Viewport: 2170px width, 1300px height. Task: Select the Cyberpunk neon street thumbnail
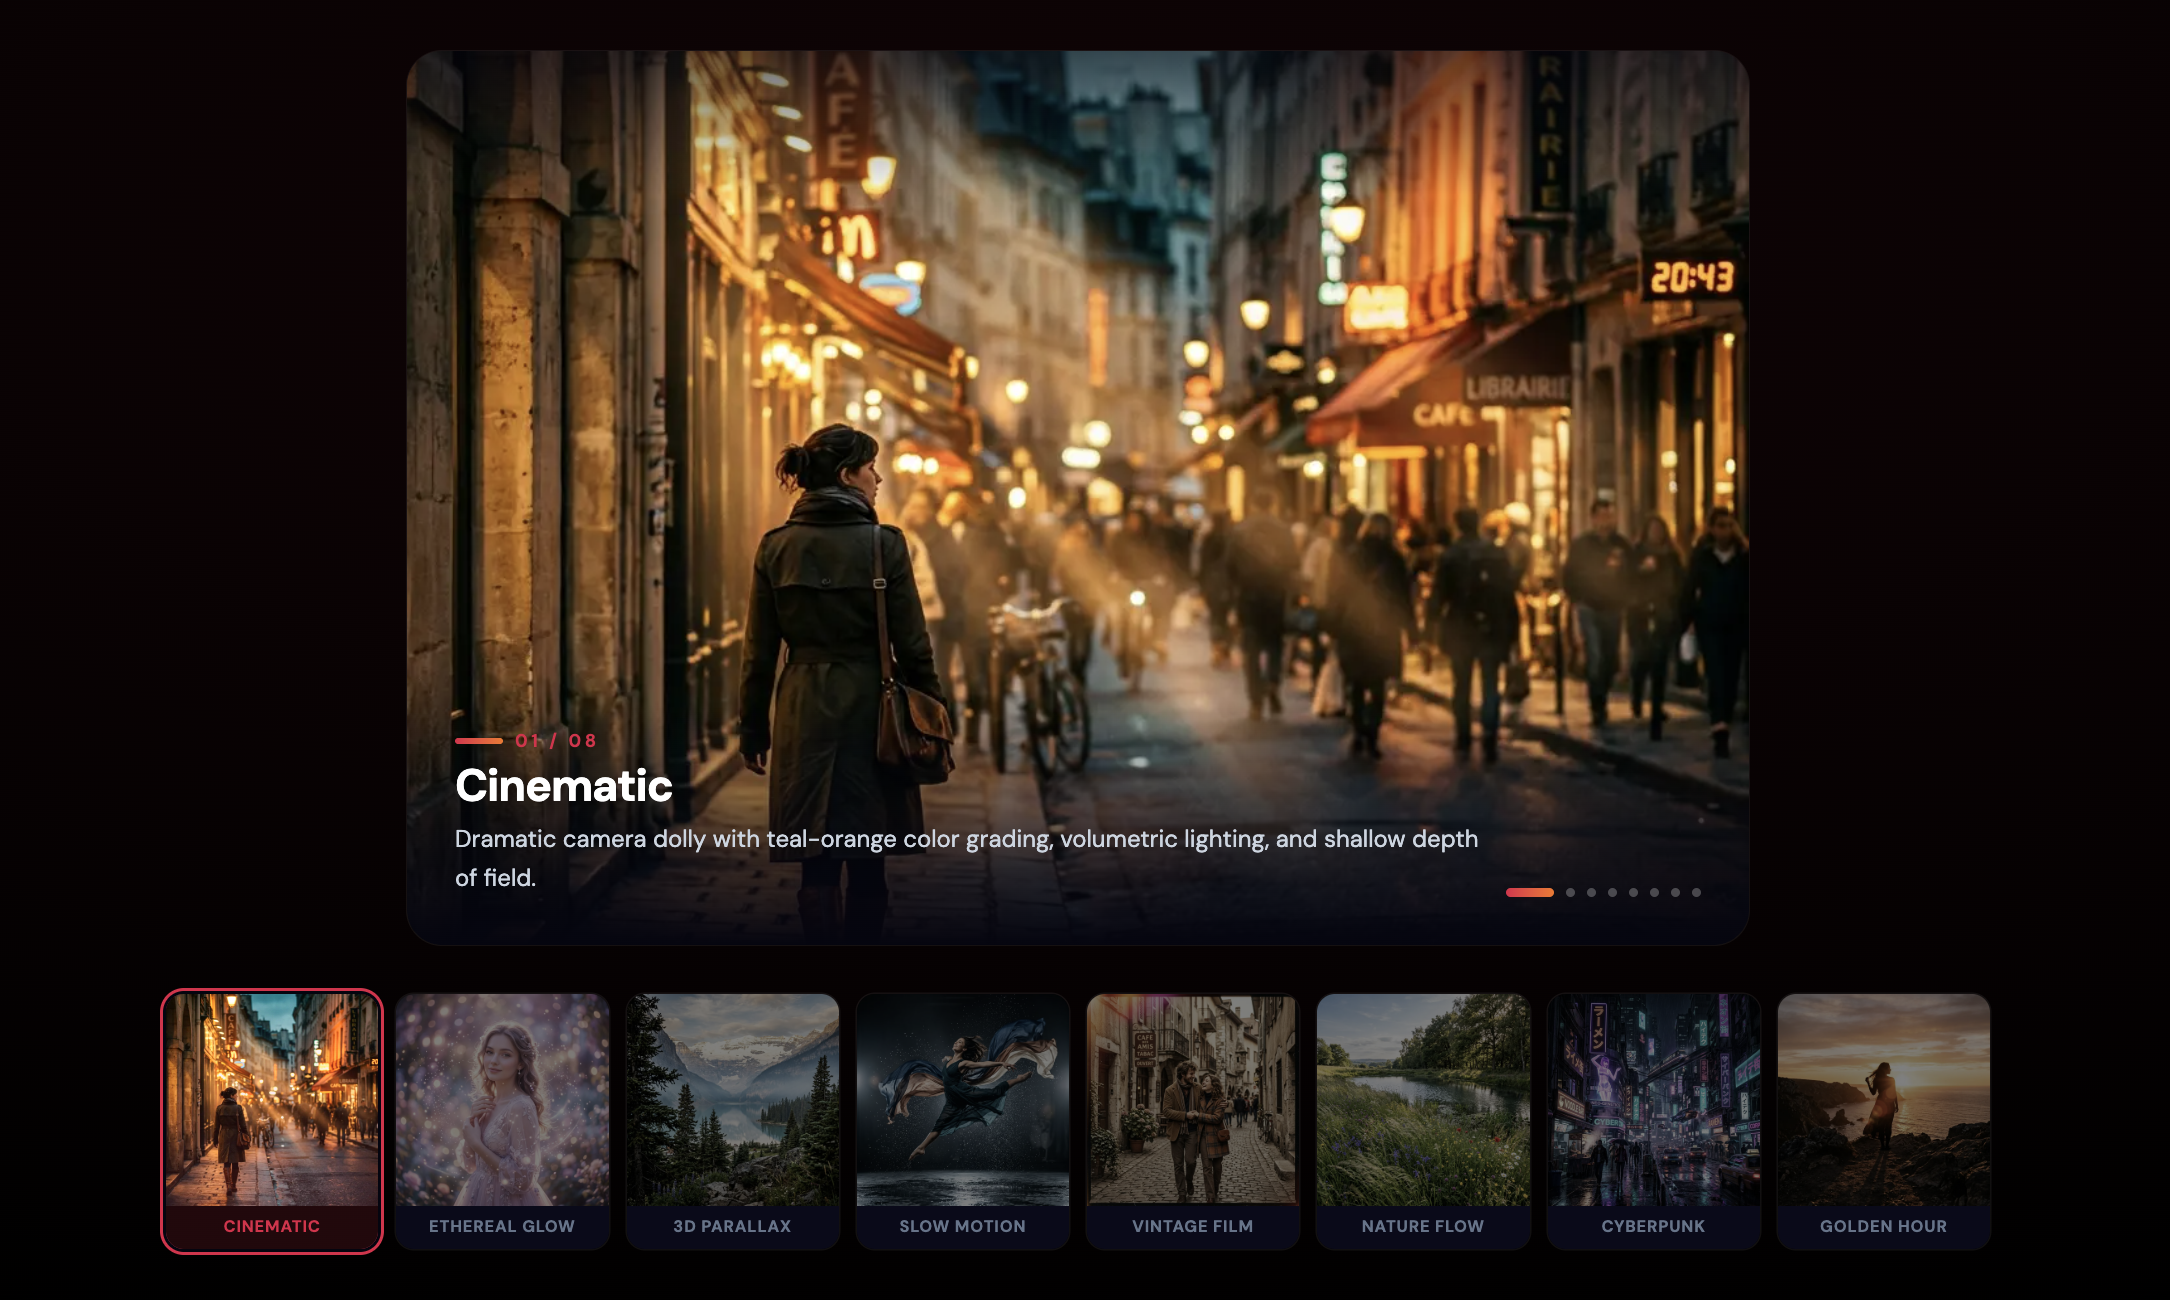(1653, 1120)
